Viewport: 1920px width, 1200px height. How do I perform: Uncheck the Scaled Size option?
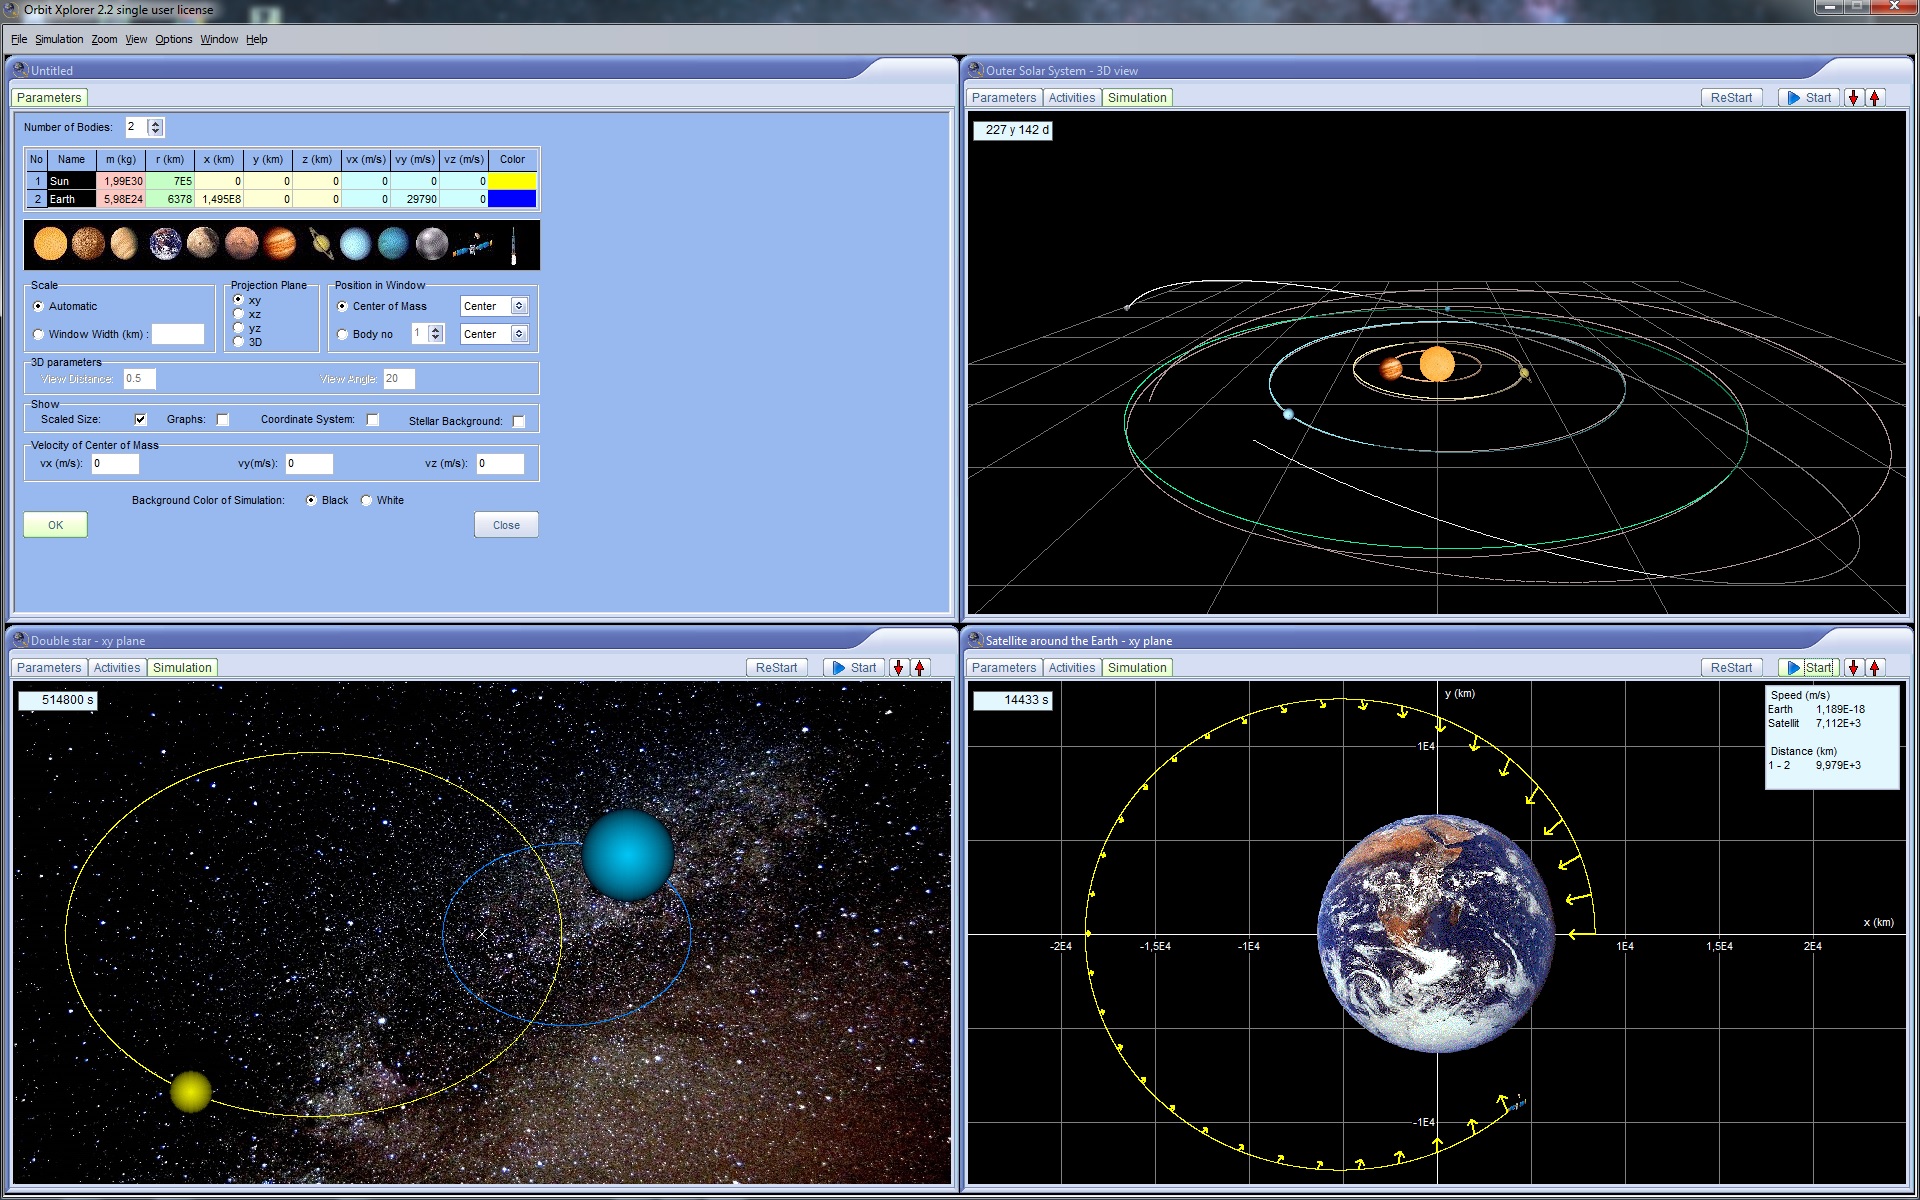140,419
